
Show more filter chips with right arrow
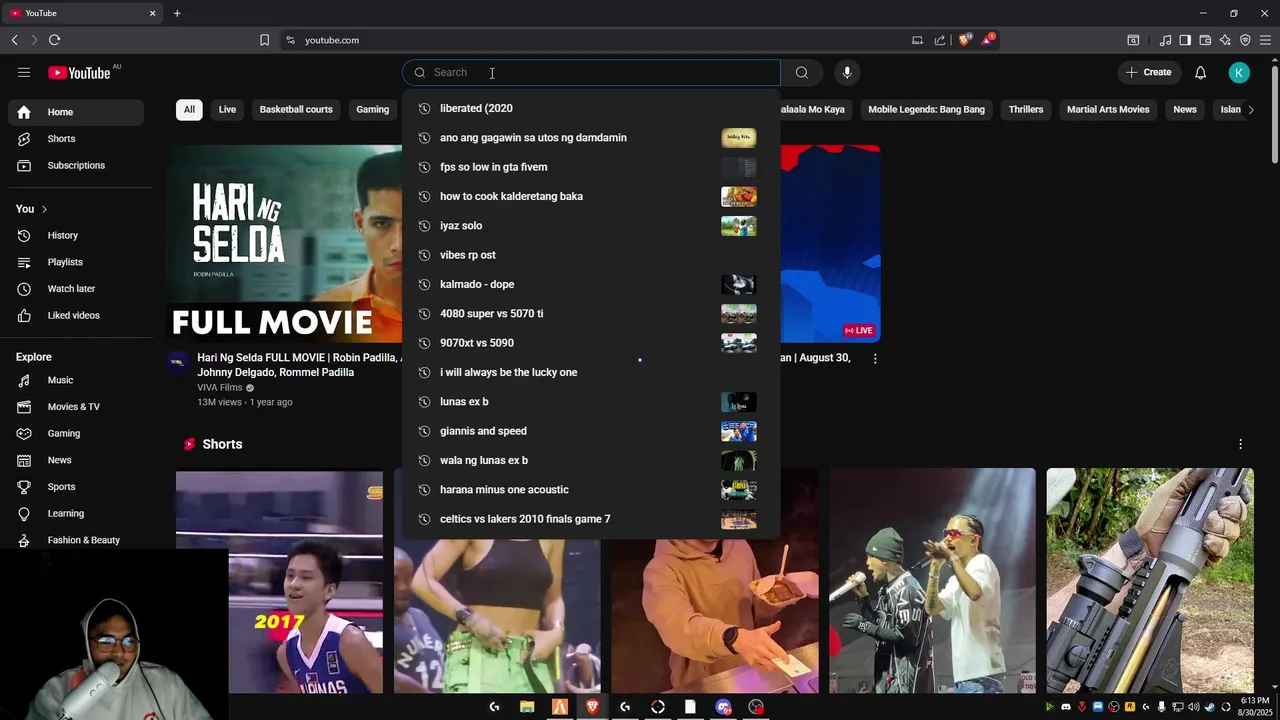pos(1250,109)
